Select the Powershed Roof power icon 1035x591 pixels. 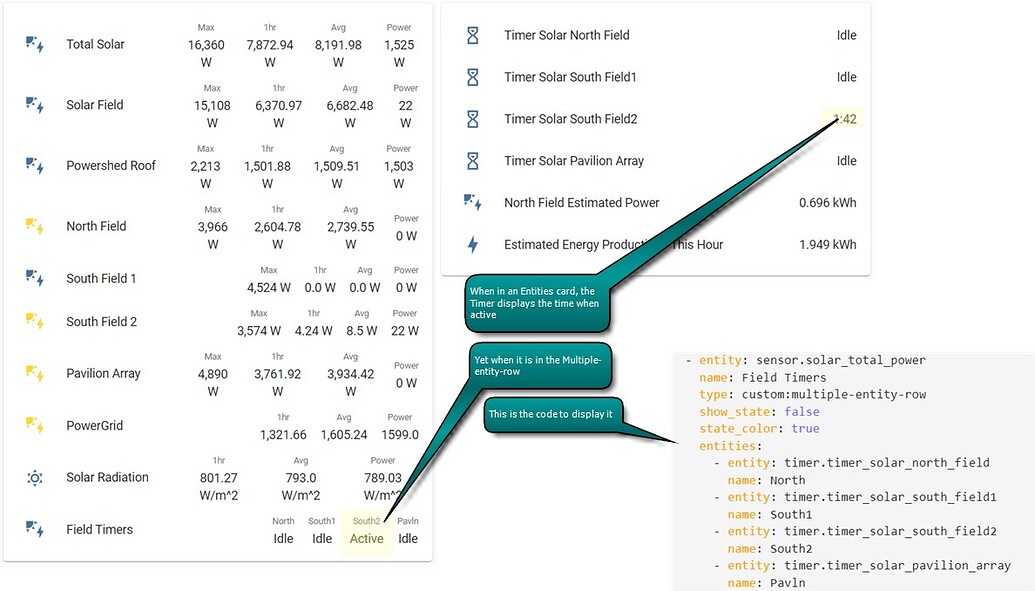pyautogui.click(x=35, y=166)
